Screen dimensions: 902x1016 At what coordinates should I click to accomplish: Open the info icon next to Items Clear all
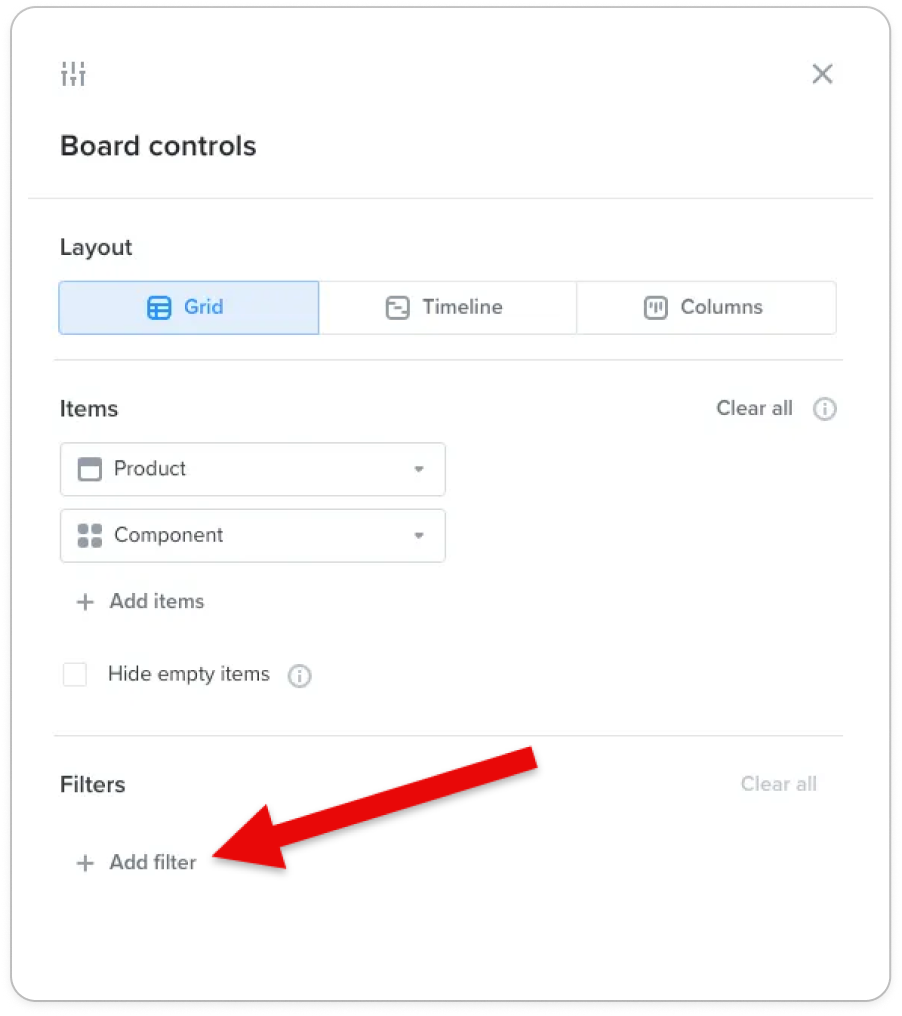tap(824, 409)
